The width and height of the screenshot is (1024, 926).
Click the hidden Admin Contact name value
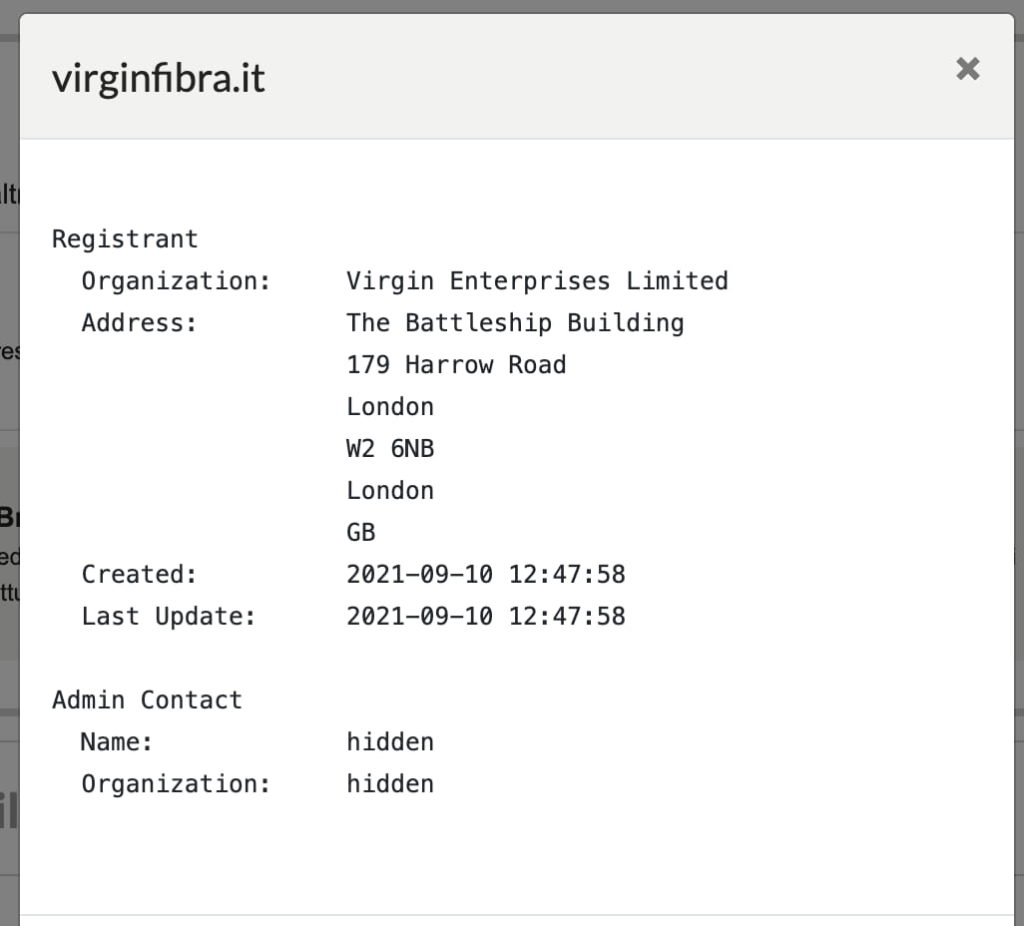coord(390,742)
